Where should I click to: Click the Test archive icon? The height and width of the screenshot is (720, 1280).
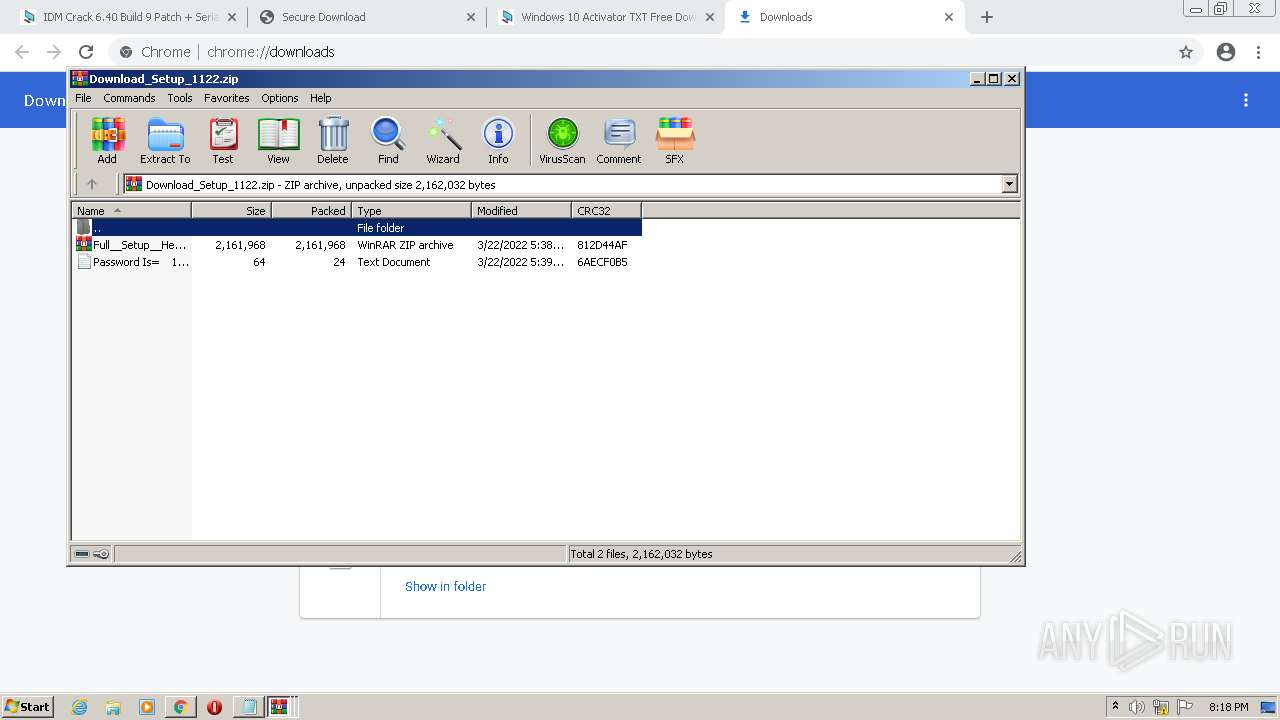coord(223,140)
